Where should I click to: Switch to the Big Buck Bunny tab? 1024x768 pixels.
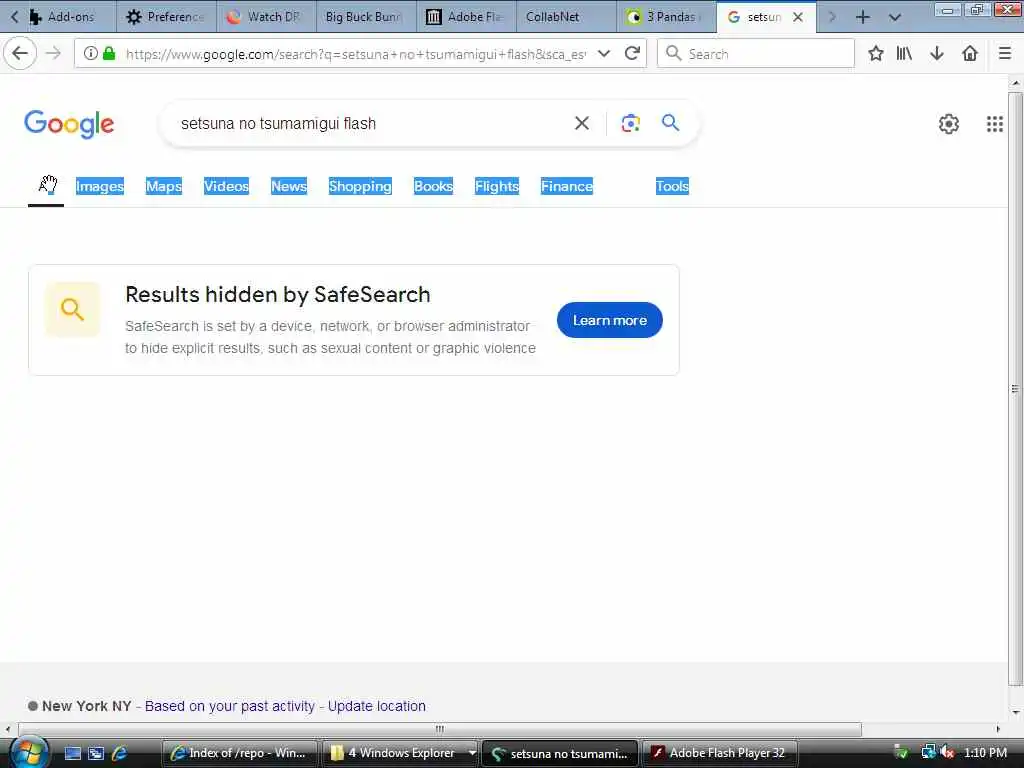click(x=366, y=17)
